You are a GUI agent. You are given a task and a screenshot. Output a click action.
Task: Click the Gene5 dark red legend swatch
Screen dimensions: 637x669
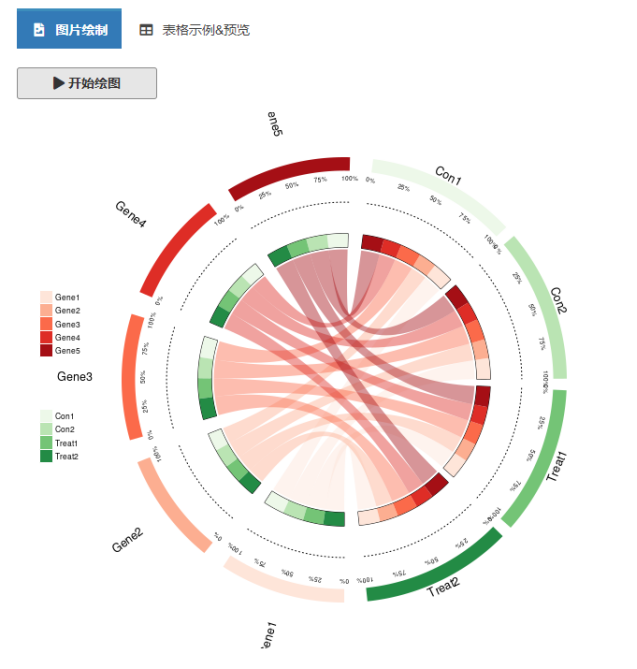click(46, 351)
